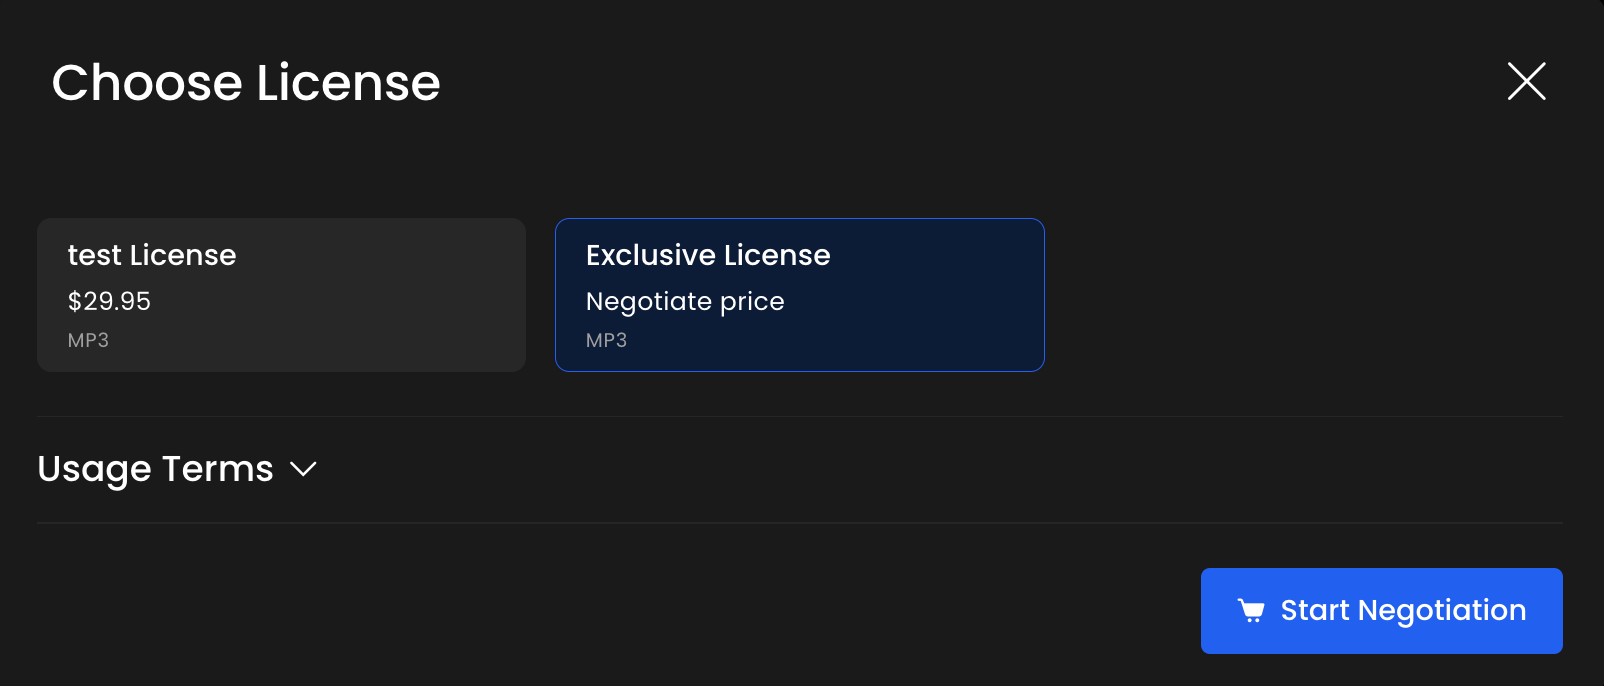The height and width of the screenshot is (686, 1604).
Task: Expand the Usage Terms section heading
Action: 155,469
